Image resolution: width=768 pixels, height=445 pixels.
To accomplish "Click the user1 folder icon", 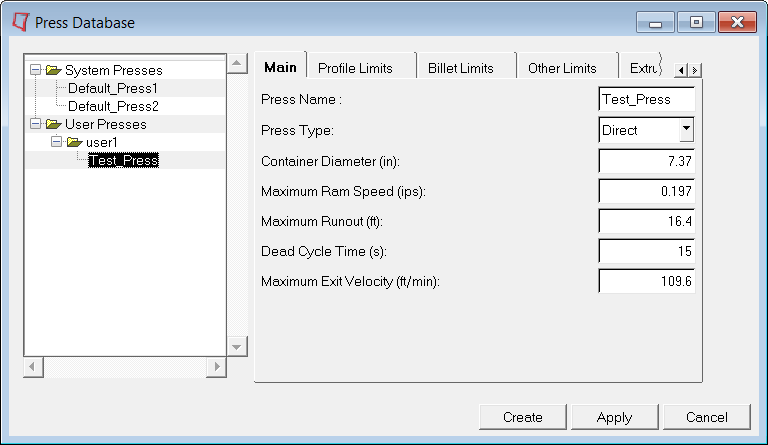I will [74, 142].
